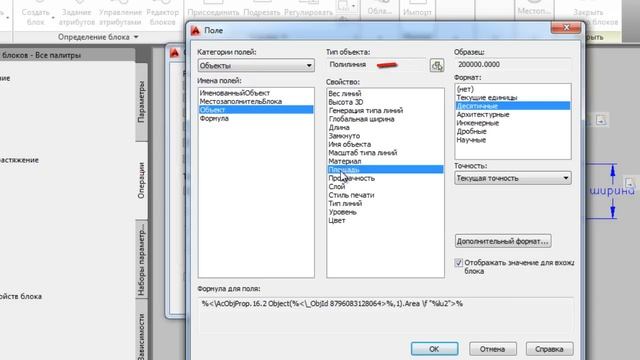Click Регулировать in the ribbon

pyautogui.click(x=309, y=11)
